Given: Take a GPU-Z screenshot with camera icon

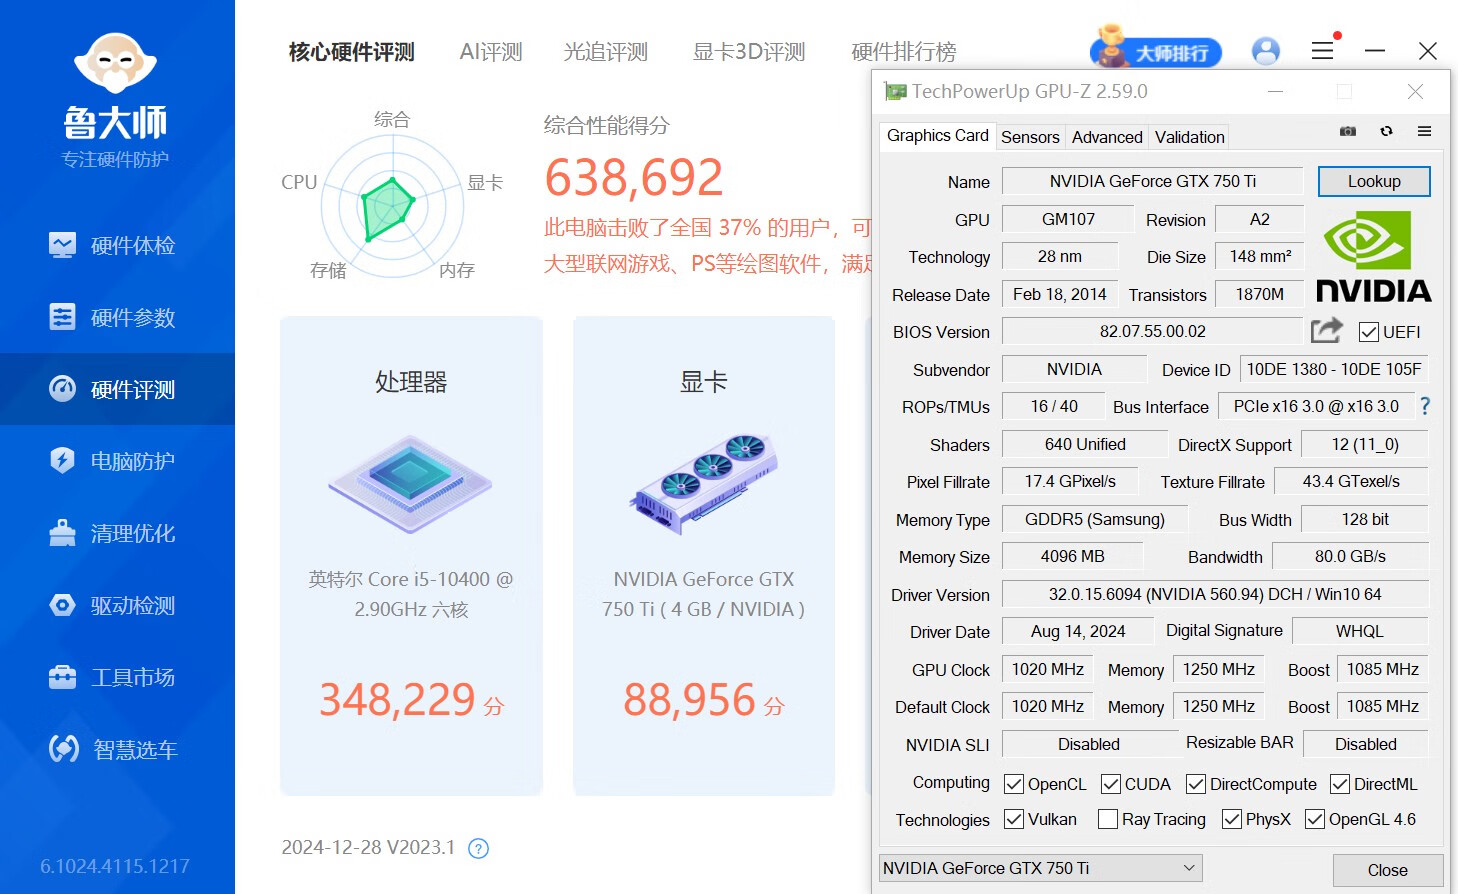Looking at the screenshot, I should click(x=1348, y=131).
